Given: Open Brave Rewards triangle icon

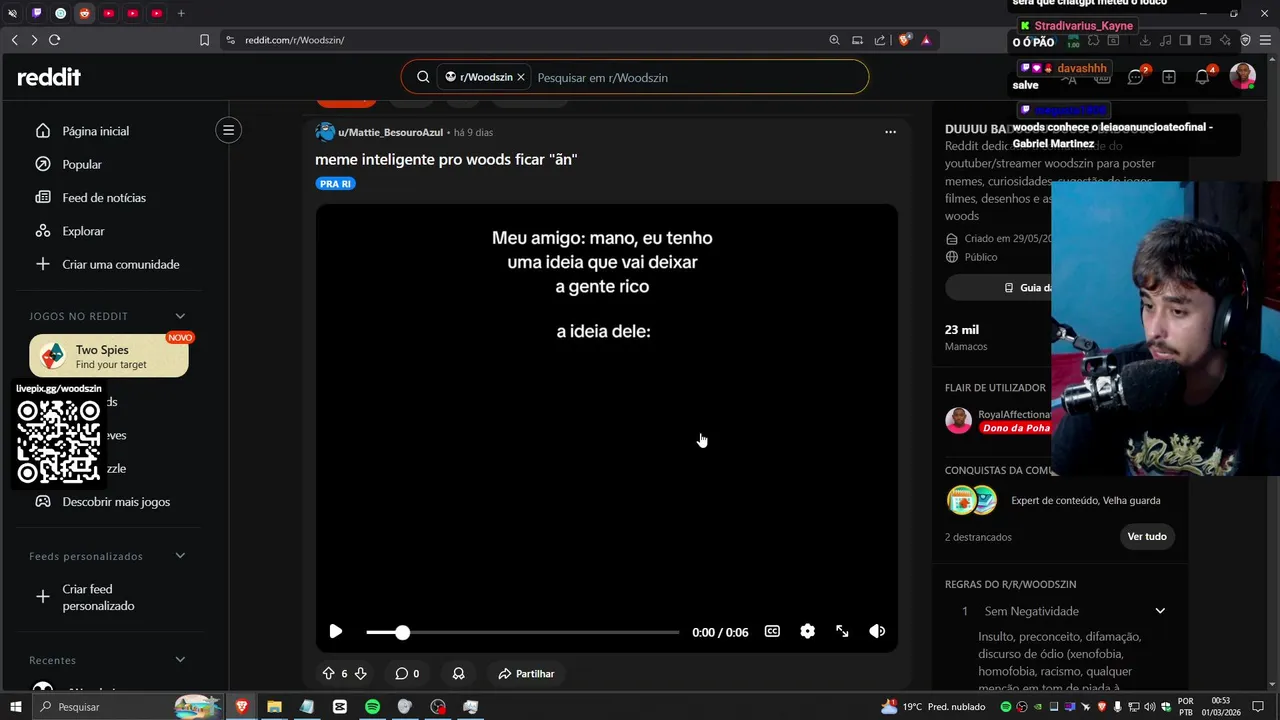Looking at the screenshot, I should point(926,40).
